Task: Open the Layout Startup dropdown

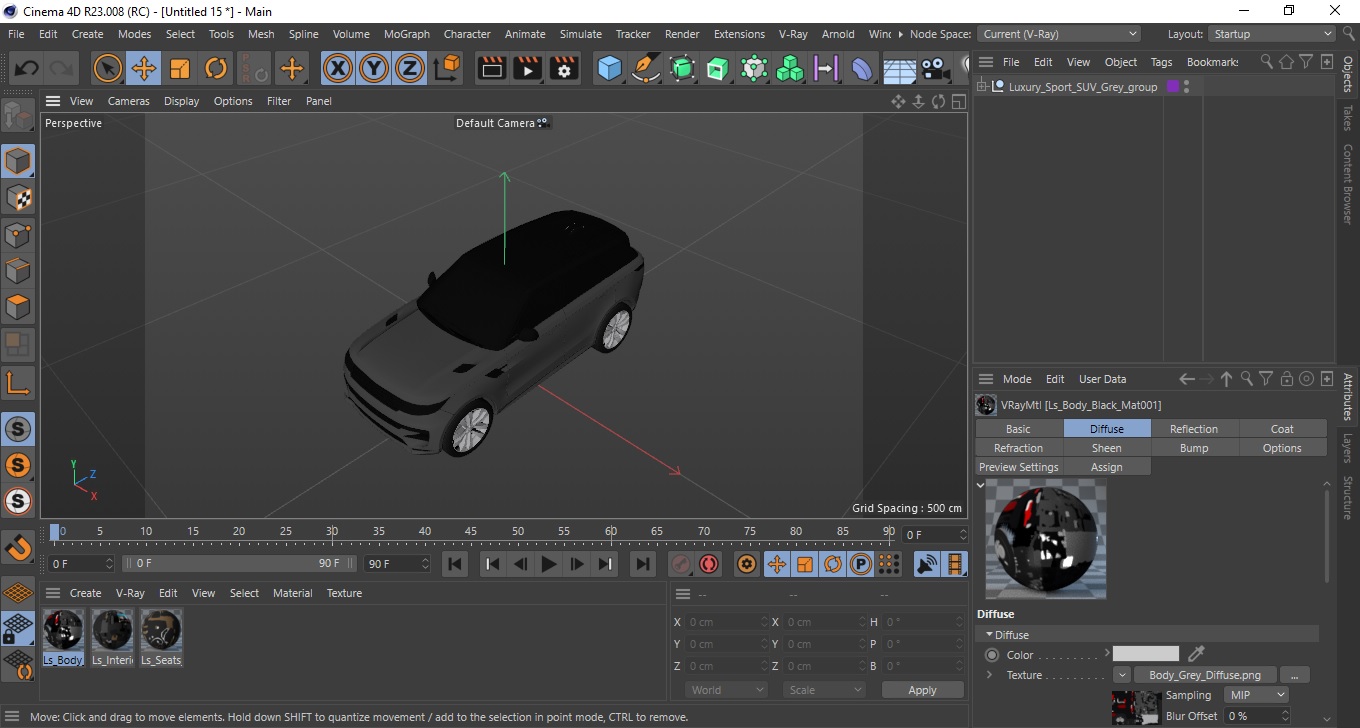Action: (x=1272, y=34)
